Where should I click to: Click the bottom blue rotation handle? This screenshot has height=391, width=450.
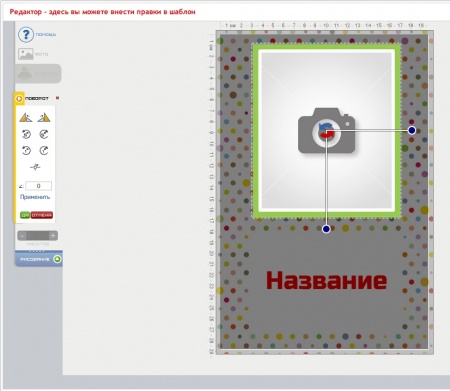coord(326,229)
